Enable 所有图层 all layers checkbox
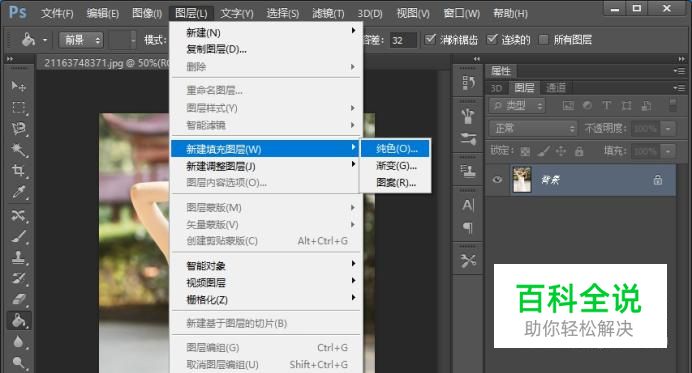 (544, 40)
